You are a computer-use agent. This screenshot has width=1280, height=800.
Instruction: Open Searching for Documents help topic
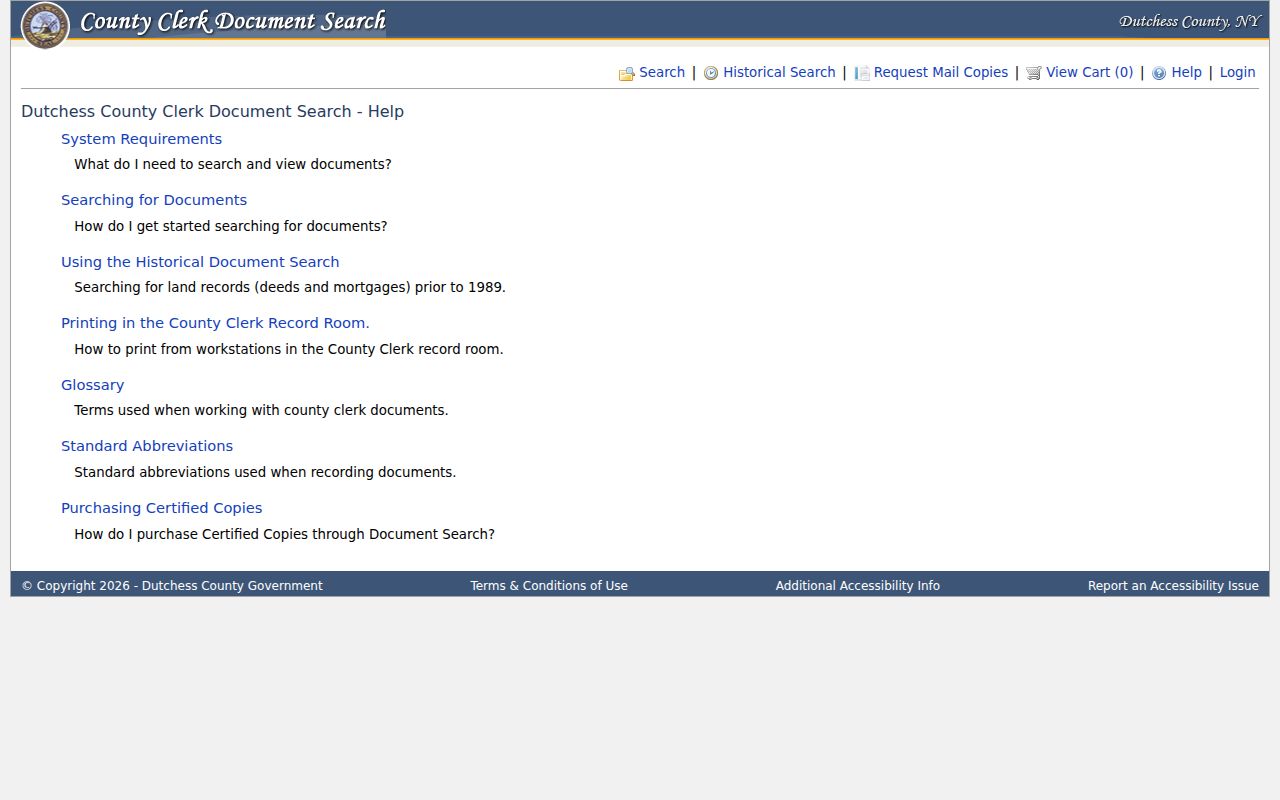tap(154, 200)
